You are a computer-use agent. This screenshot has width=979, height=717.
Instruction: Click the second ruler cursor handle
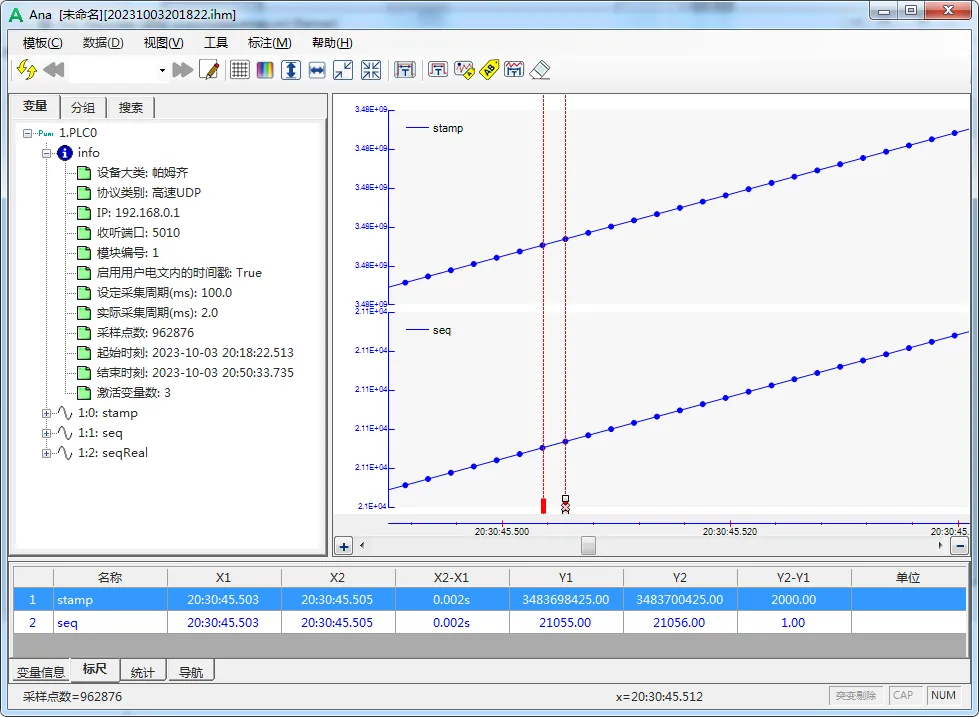tap(566, 505)
